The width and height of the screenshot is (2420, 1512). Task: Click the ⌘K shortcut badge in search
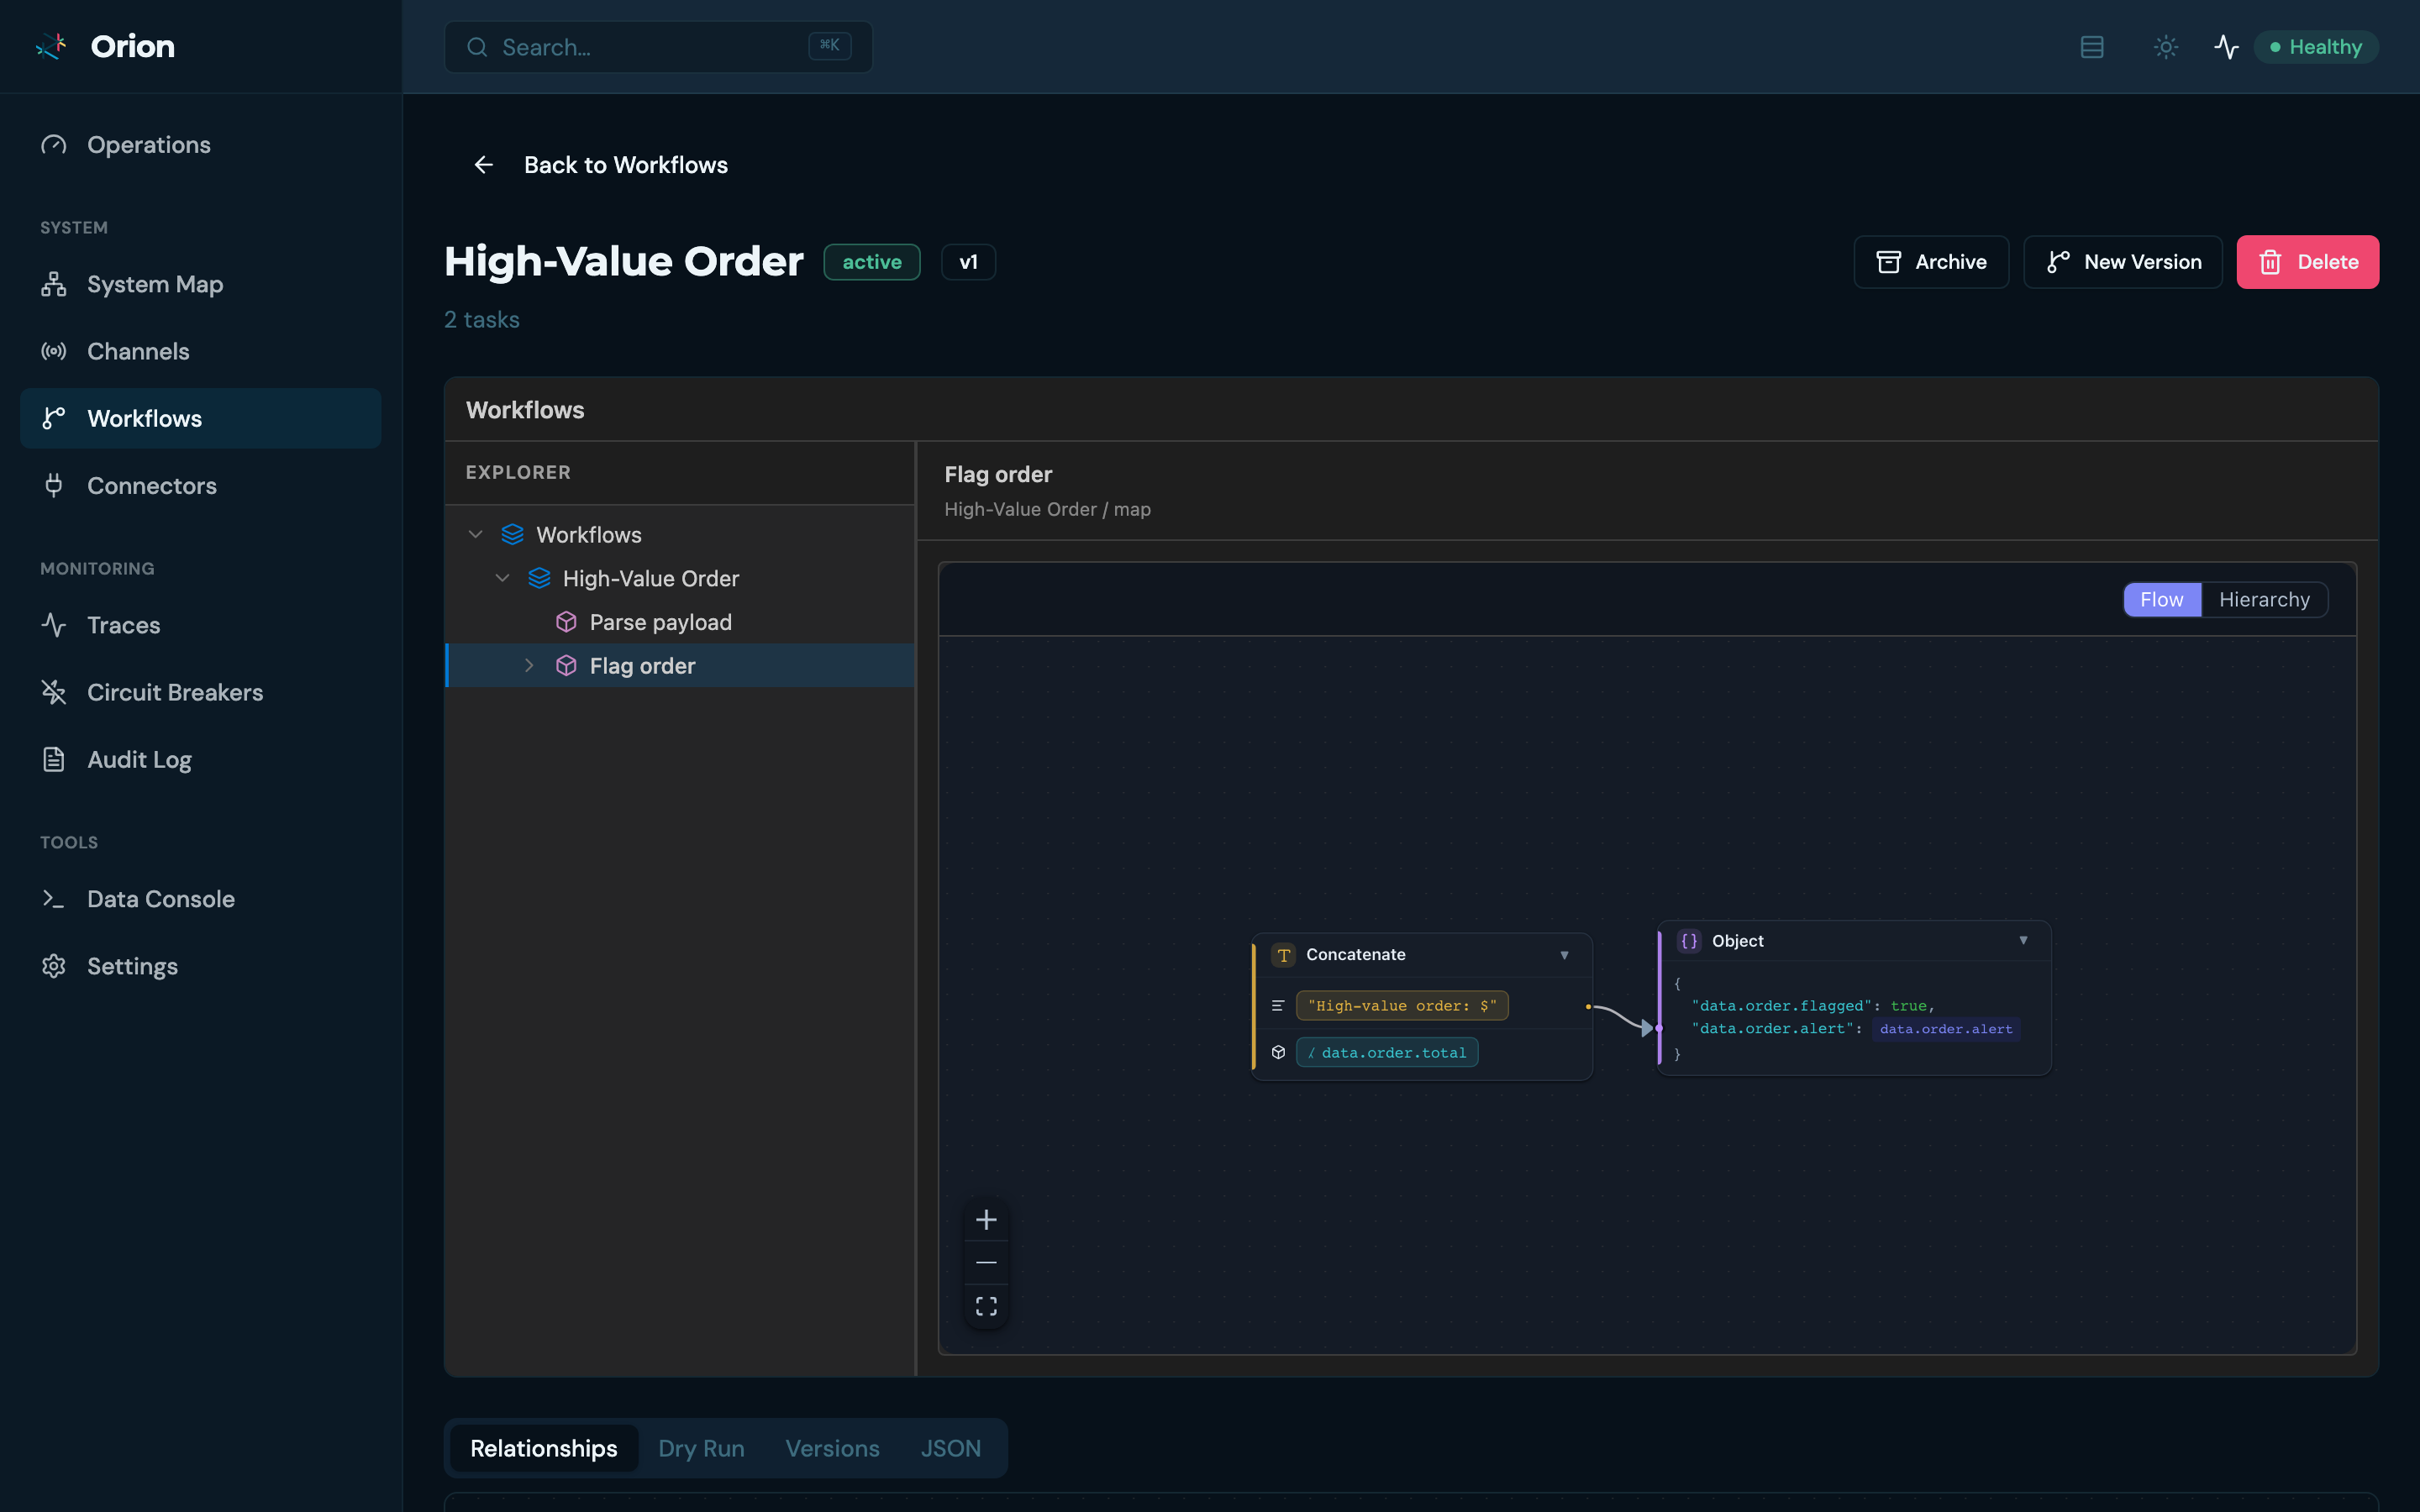coord(829,46)
